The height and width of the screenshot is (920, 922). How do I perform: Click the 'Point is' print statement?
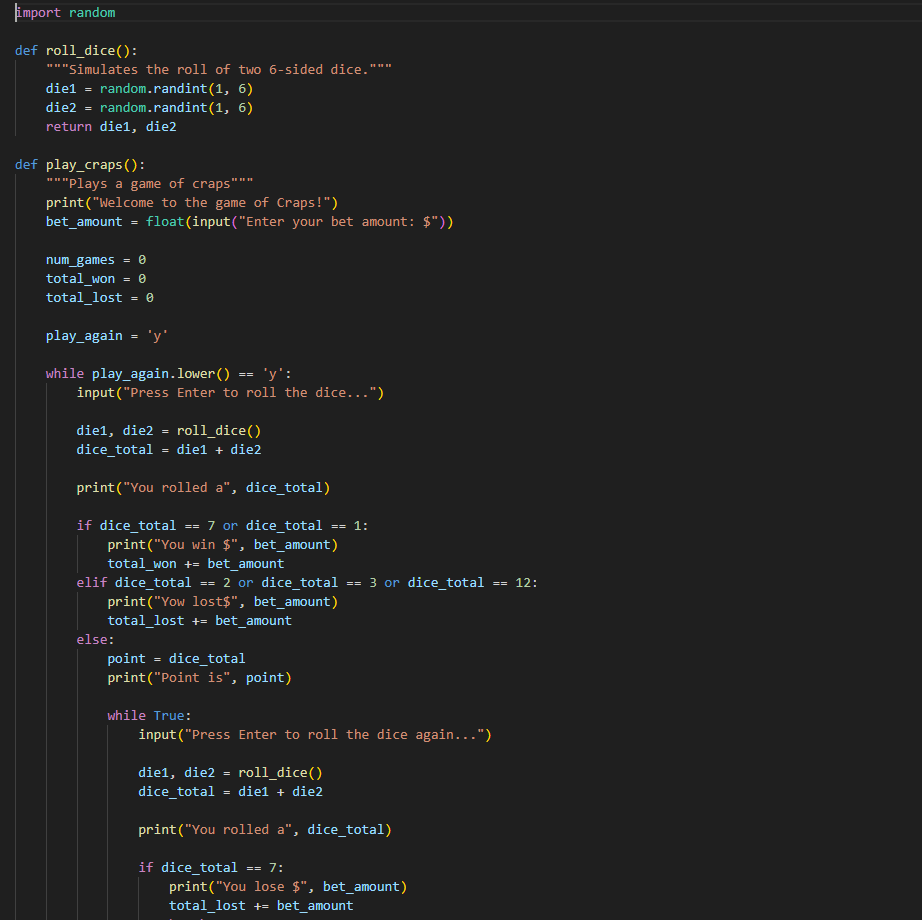pyautogui.click(x=199, y=678)
